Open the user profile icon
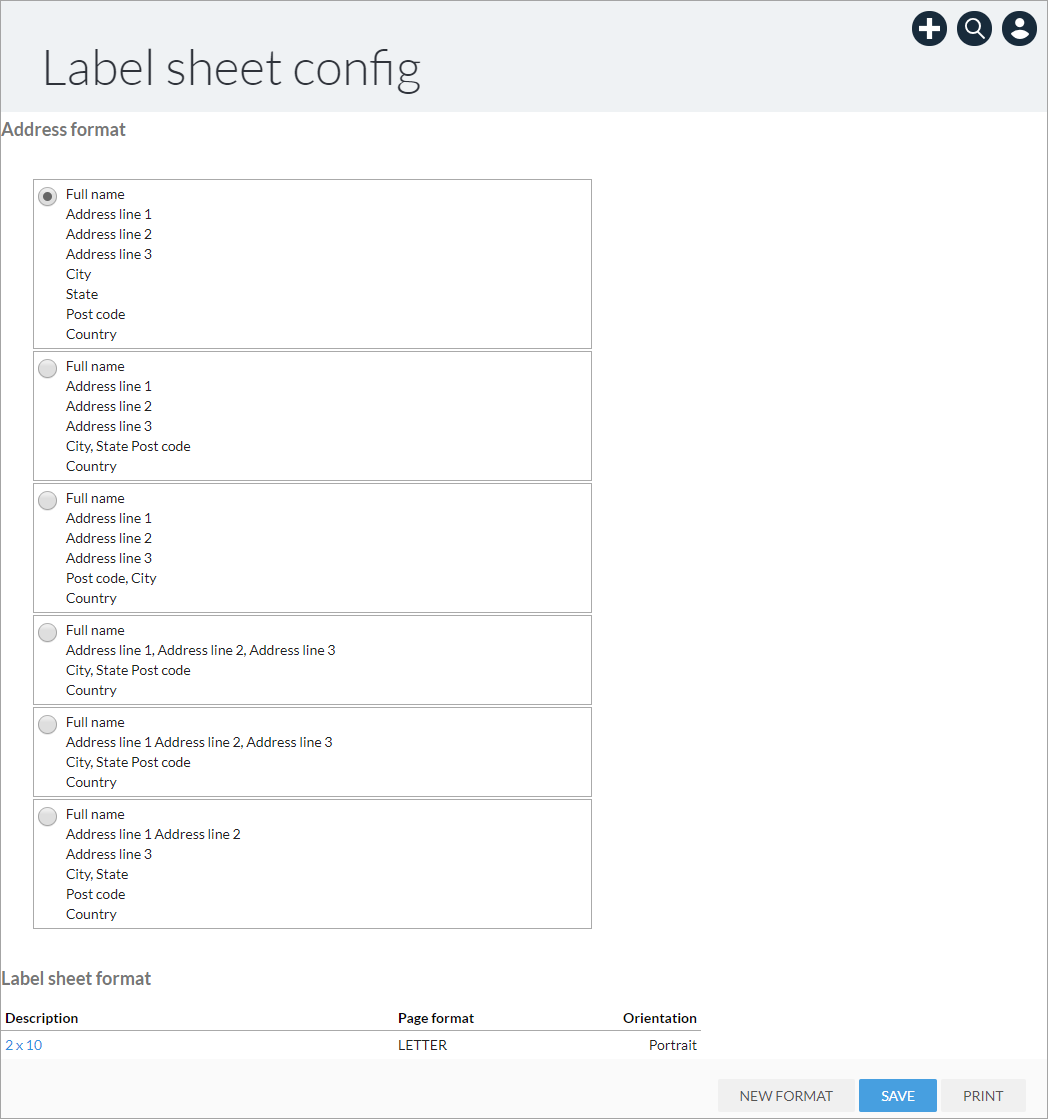 coord(1019,29)
